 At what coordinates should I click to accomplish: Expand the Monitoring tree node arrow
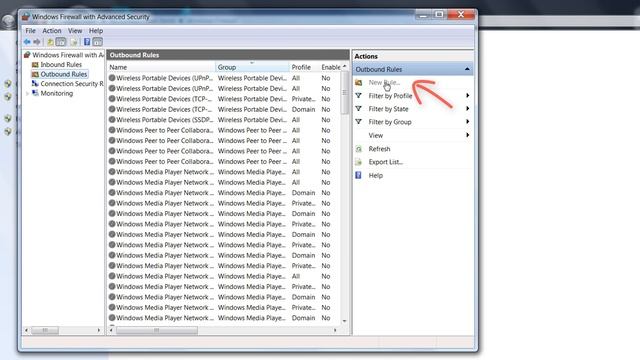coord(27,93)
